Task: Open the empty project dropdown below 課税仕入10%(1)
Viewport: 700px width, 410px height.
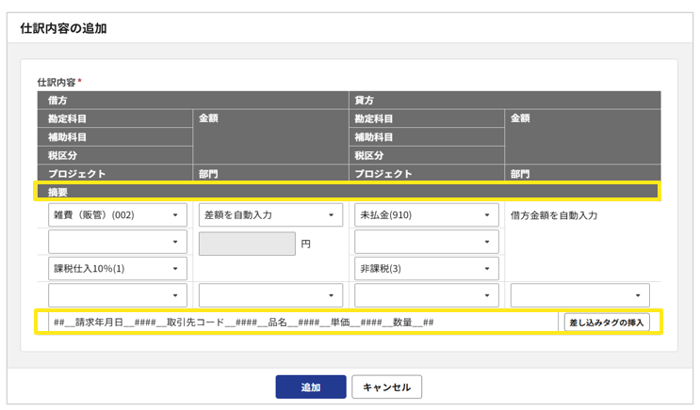Action: tap(116, 295)
